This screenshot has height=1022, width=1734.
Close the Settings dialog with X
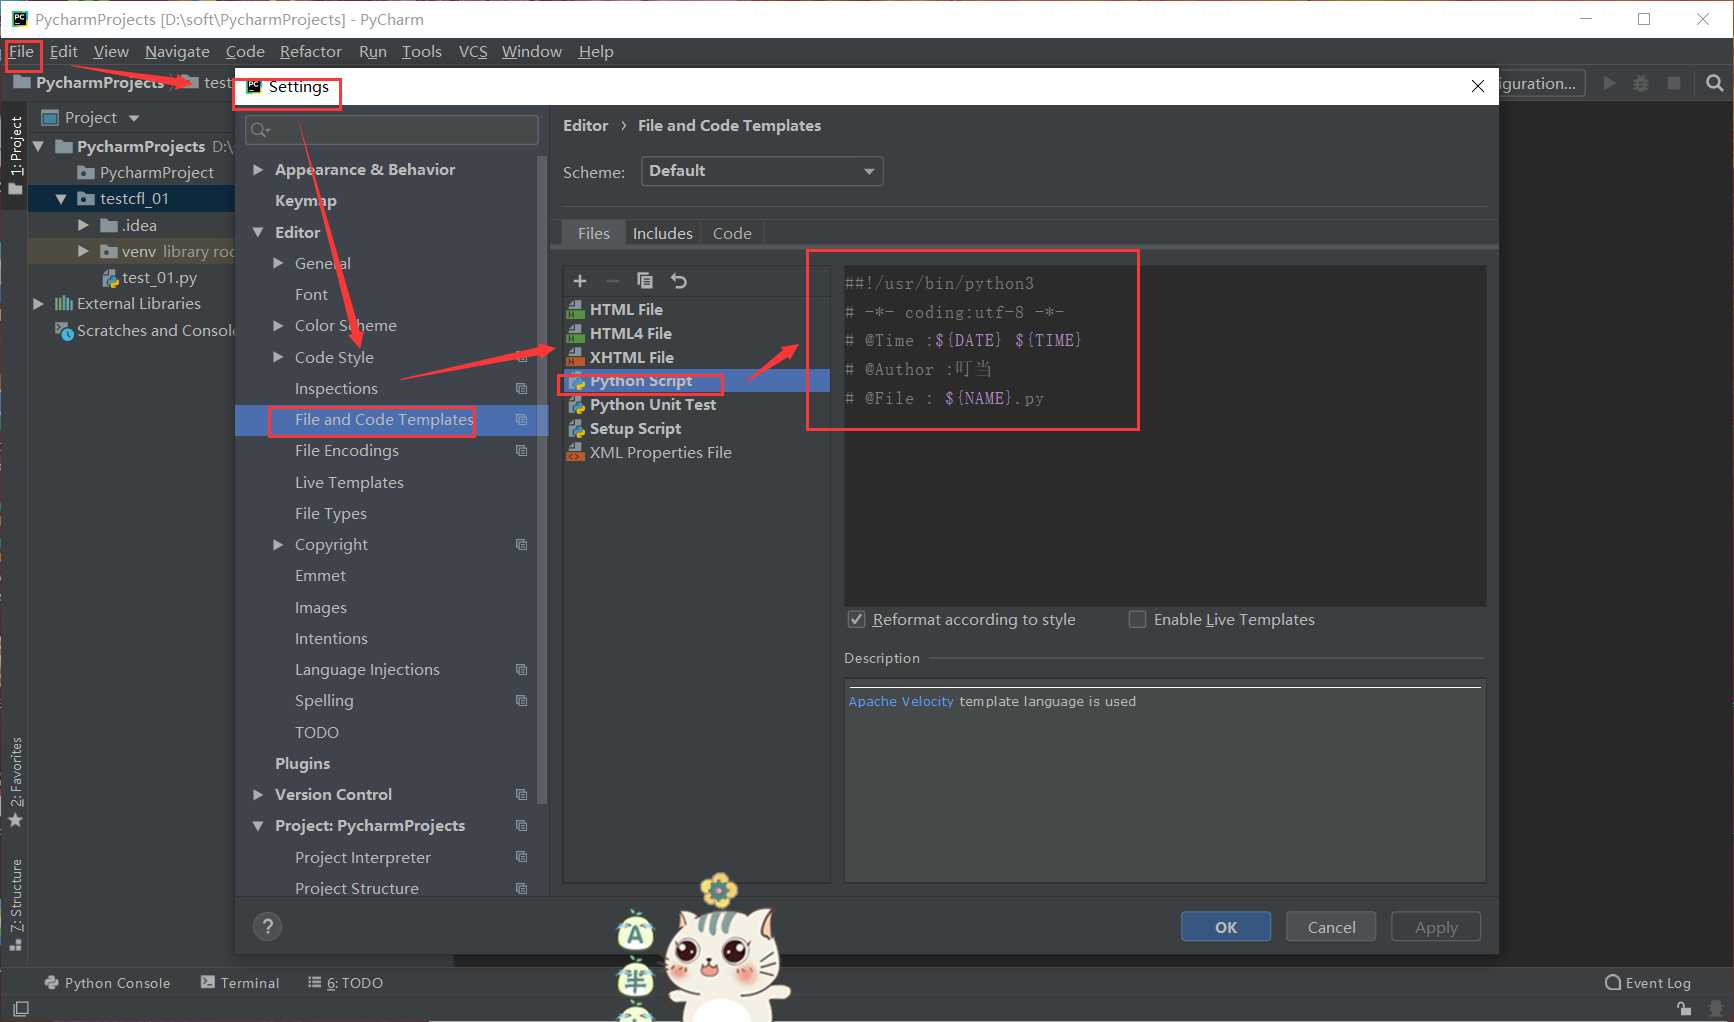1478,86
